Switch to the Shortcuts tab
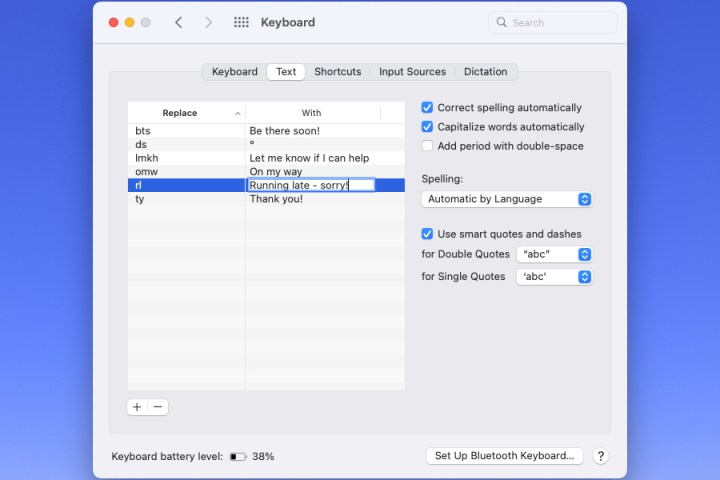The image size is (720, 480). [337, 72]
